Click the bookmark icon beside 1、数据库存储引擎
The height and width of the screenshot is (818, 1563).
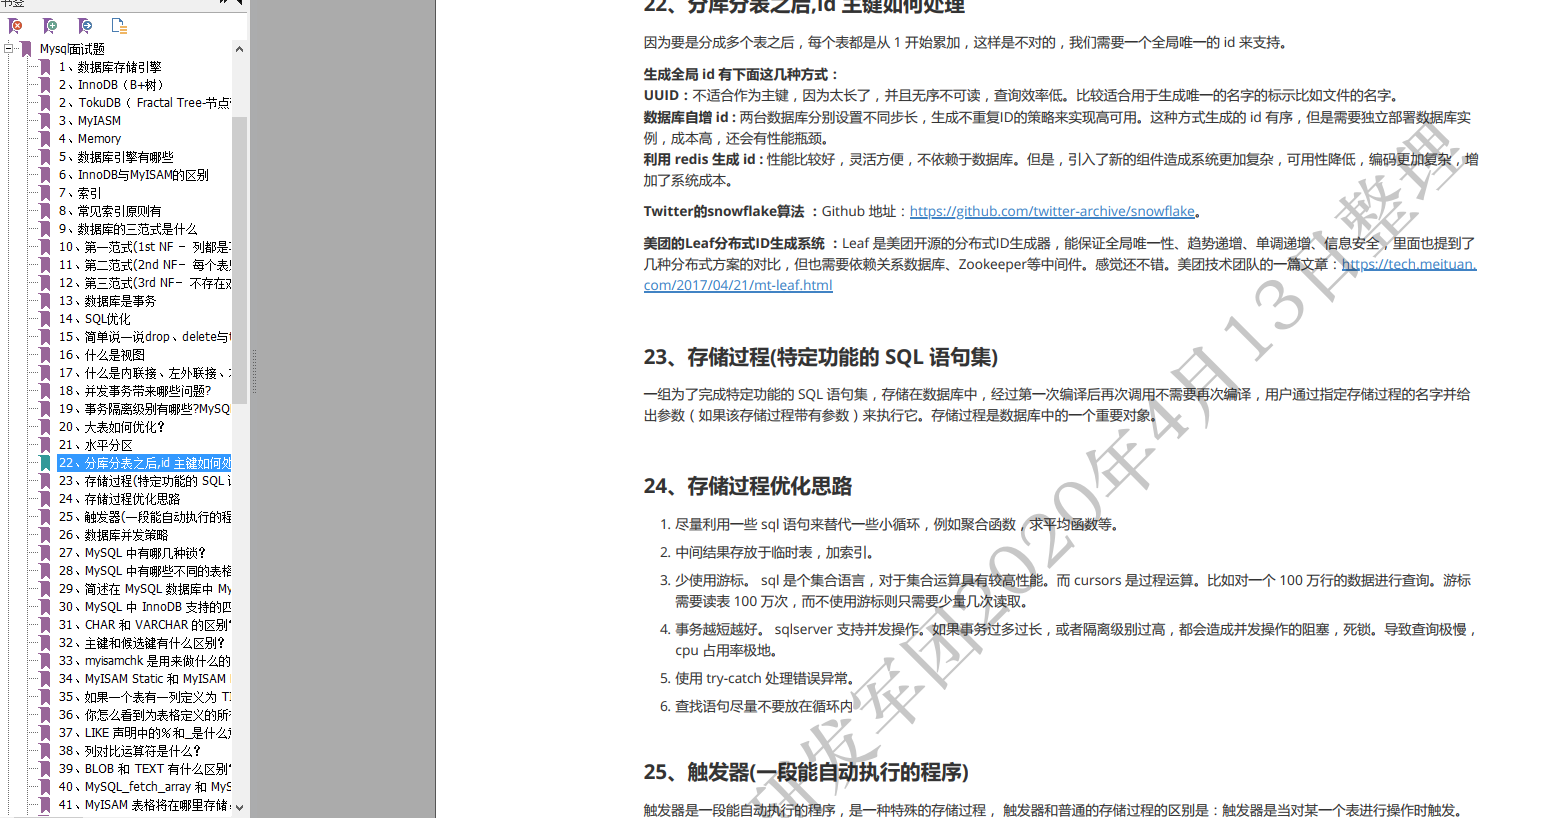pyautogui.click(x=45, y=67)
